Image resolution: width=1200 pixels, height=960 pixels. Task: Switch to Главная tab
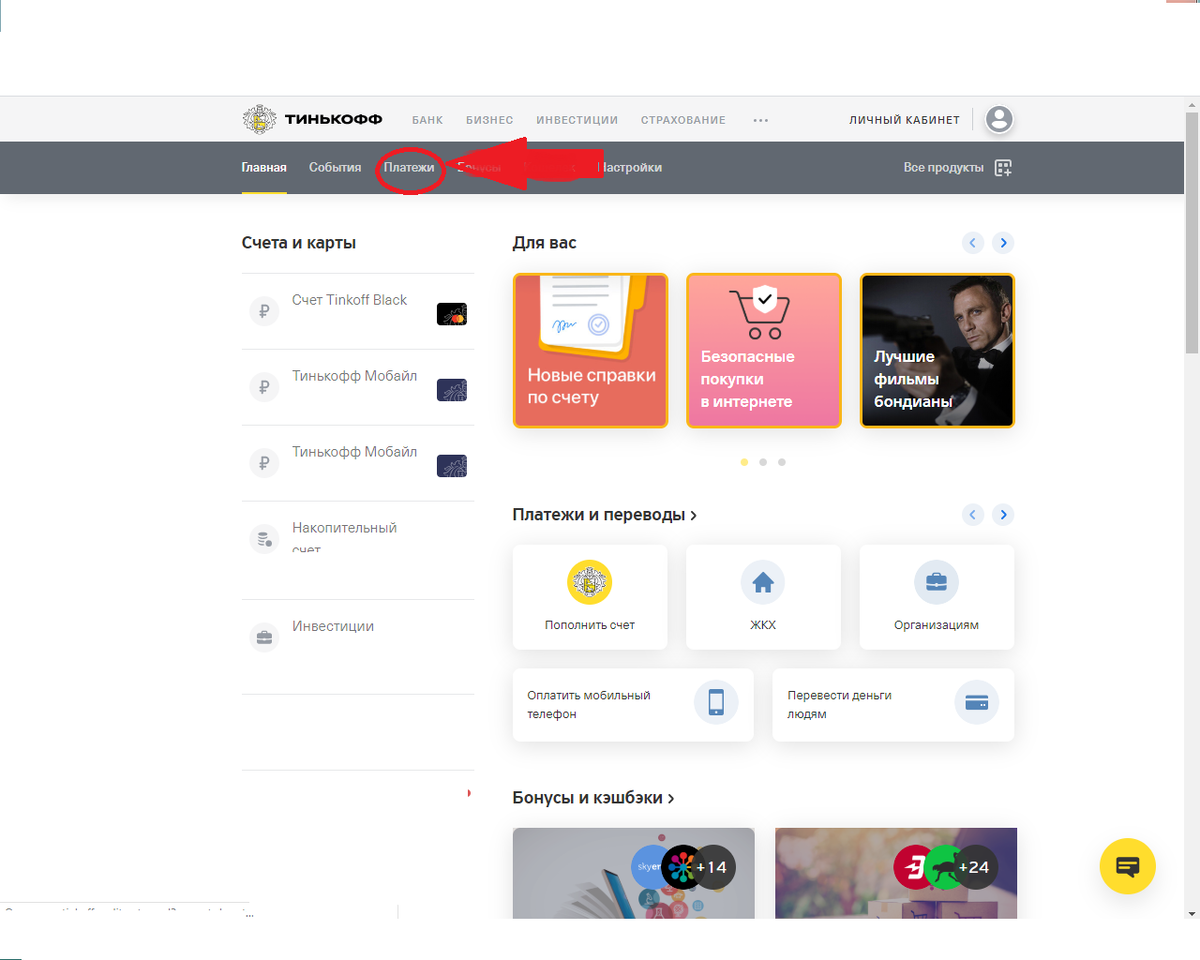pos(264,168)
